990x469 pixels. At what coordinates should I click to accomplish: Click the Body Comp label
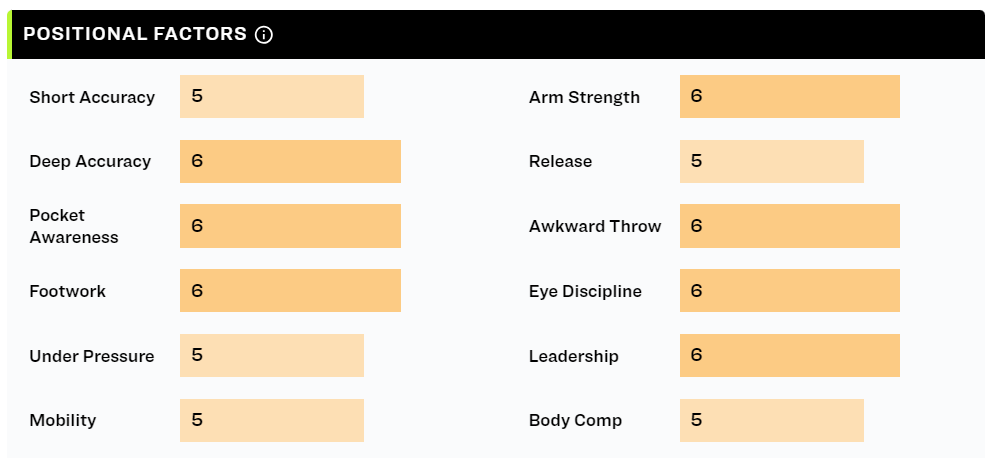pyautogui.click(x=575, y=421)
